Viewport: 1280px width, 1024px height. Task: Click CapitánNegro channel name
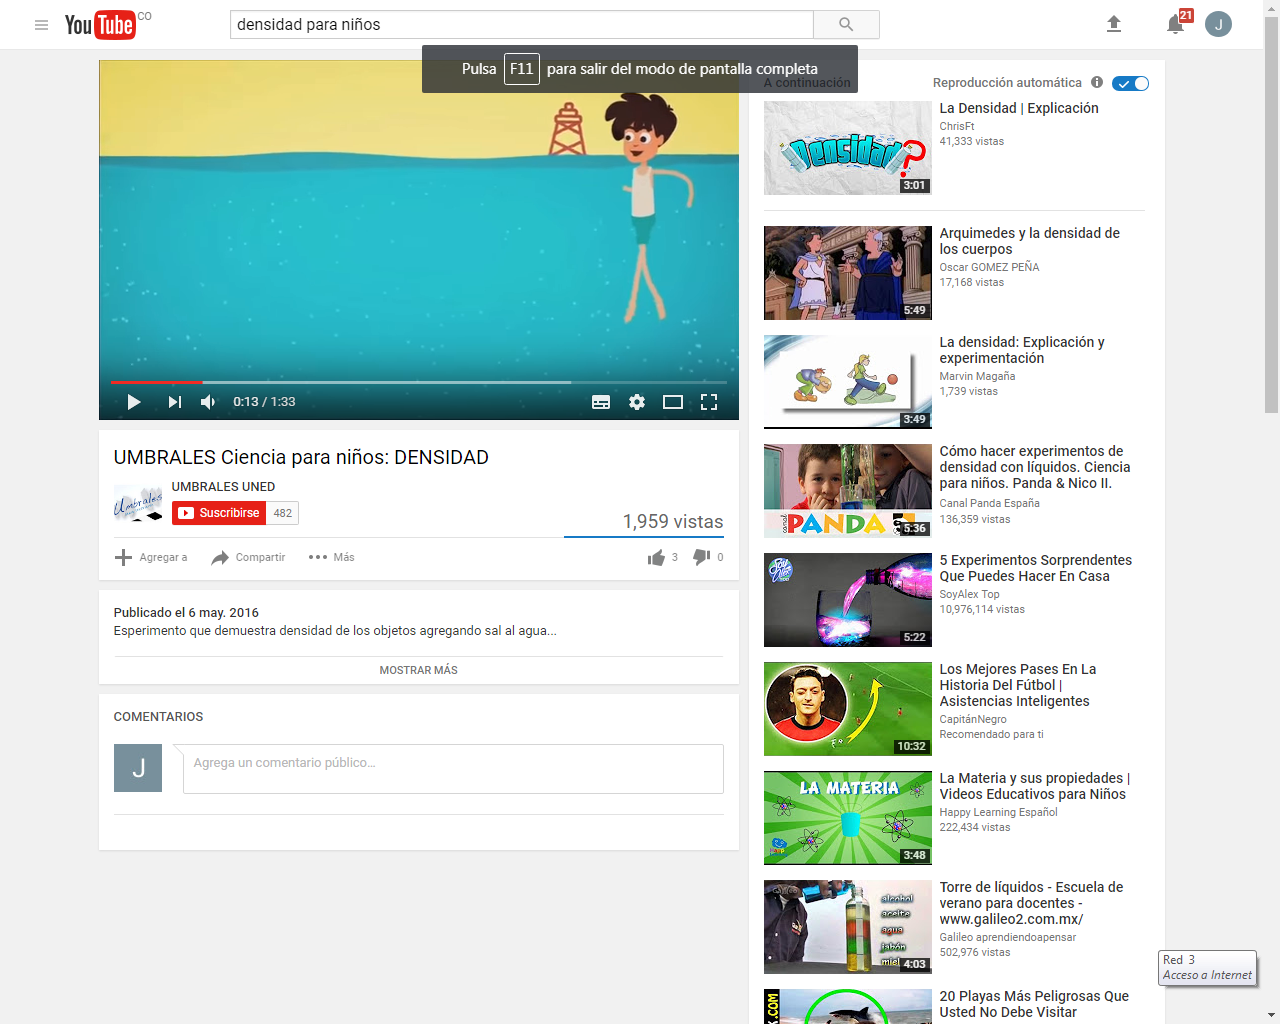pos(973,719)
